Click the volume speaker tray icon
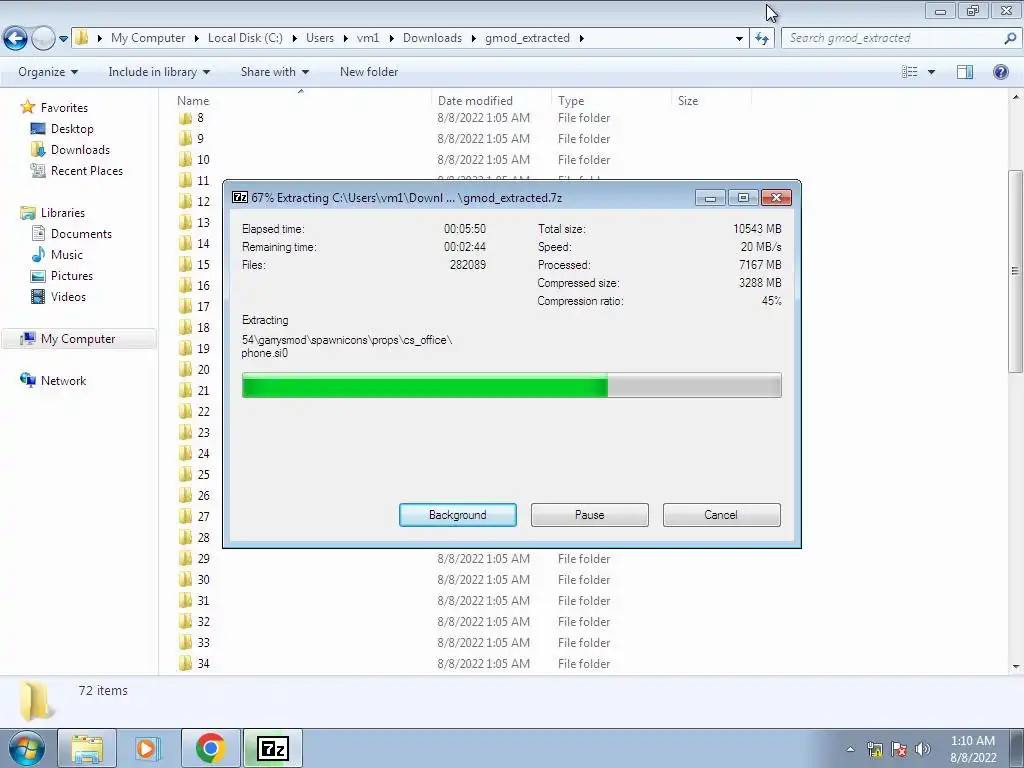The image size is (1024, 768). [922, 749]
